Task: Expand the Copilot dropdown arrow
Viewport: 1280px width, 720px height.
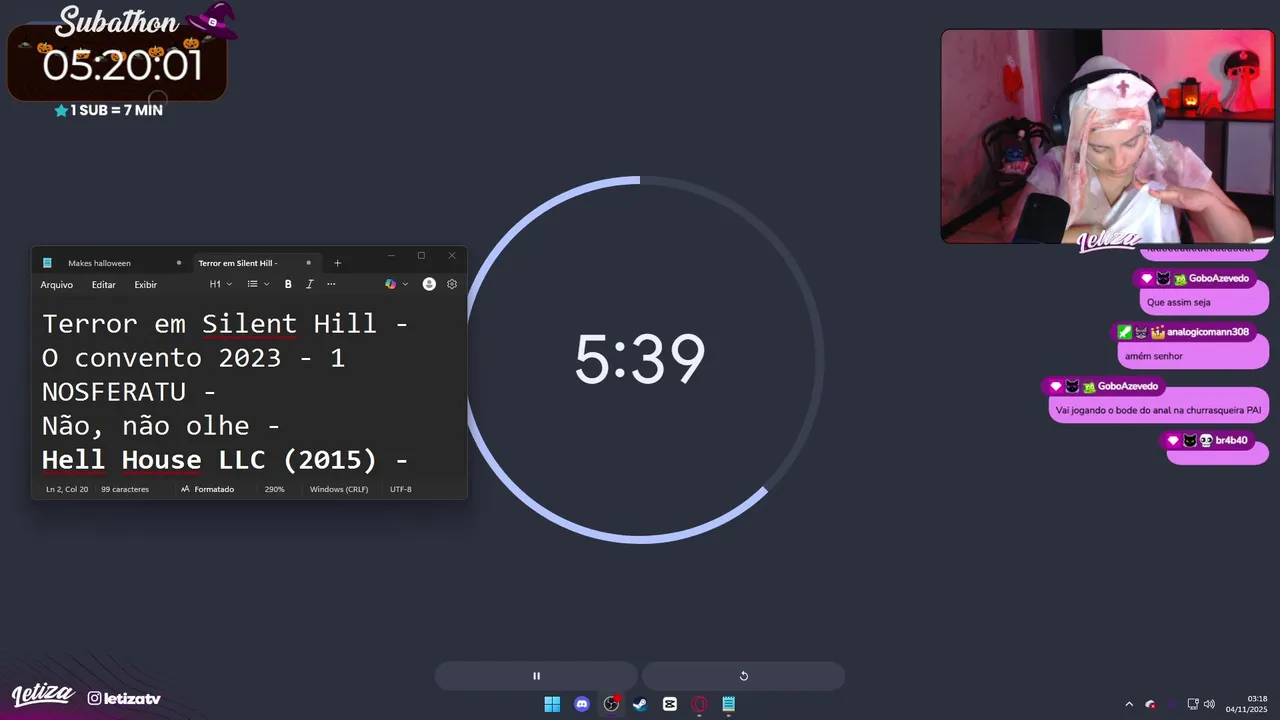Action: [x=405, y=285]
